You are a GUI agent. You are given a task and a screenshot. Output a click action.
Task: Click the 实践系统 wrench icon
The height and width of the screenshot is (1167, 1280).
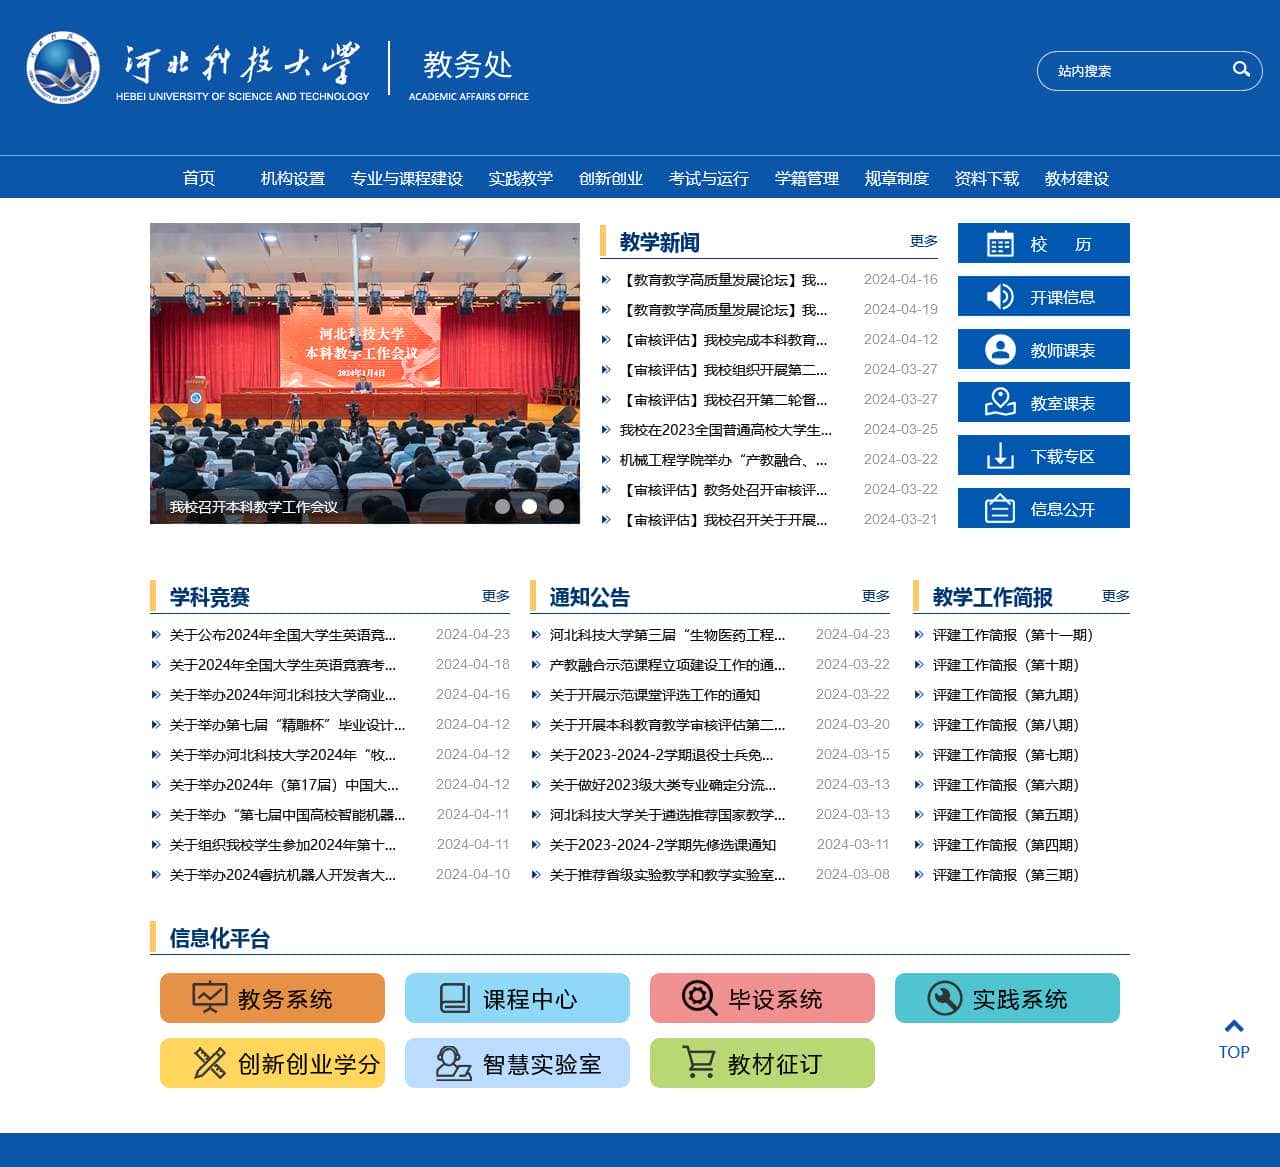[x=943, y=997]
